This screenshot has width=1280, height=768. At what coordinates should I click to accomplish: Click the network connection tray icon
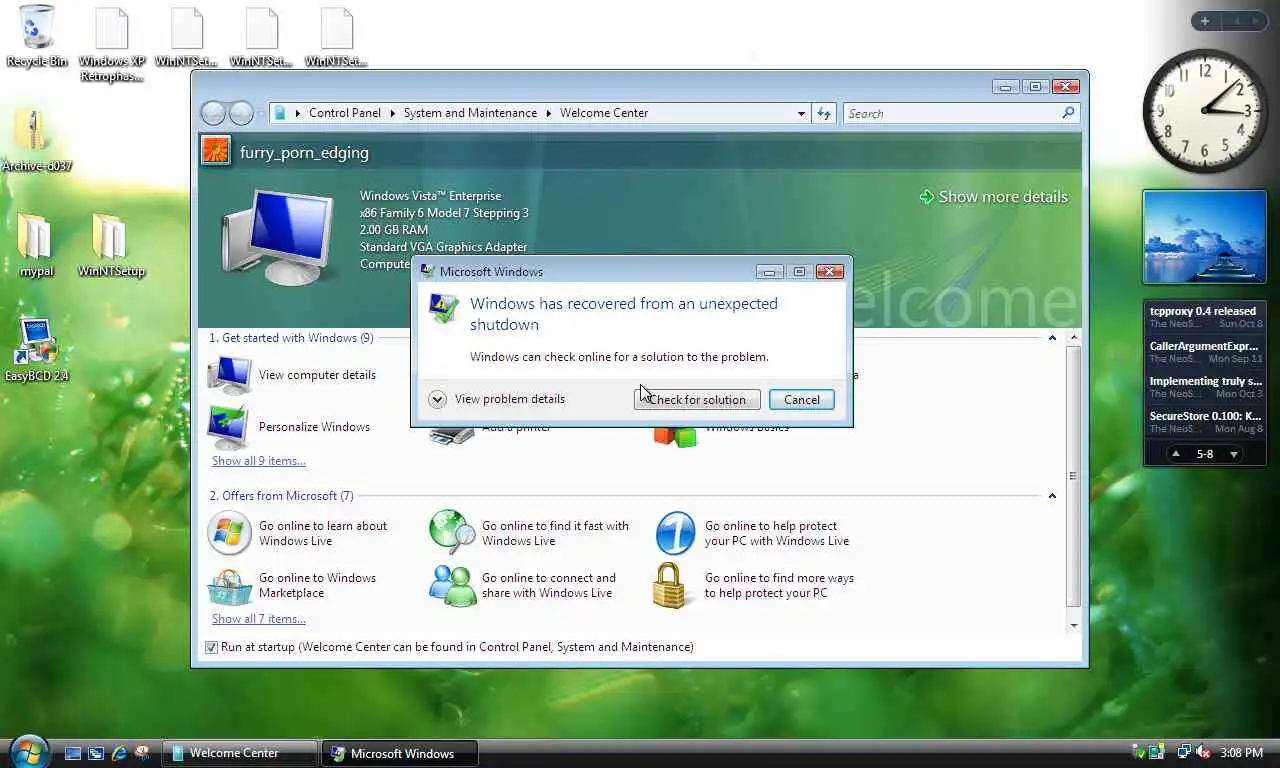[x=1184, y=752]
